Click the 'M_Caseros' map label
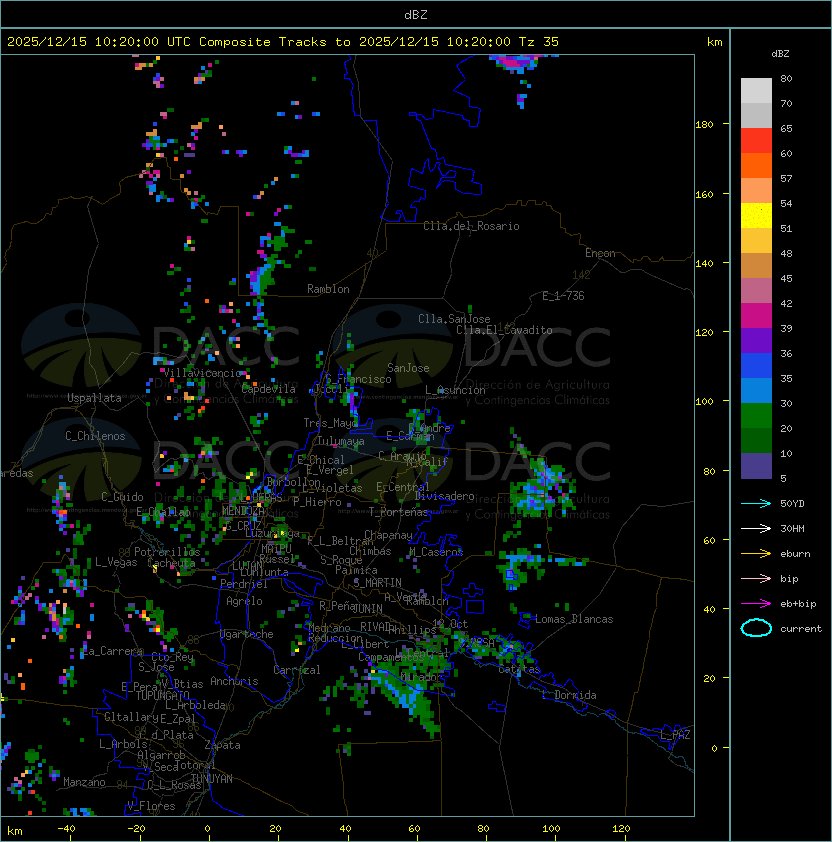832x842 pixels. click(436, 551)
